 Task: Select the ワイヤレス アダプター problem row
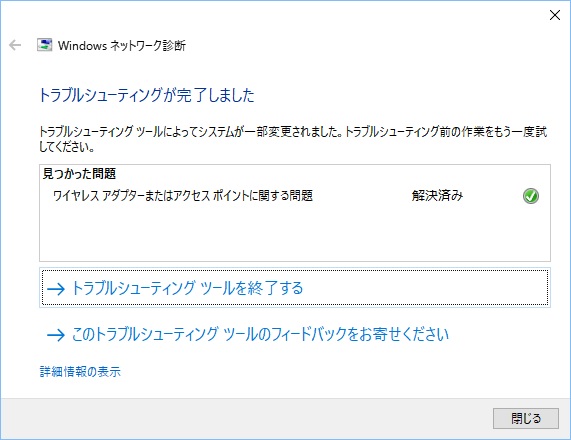pos(295,196)
